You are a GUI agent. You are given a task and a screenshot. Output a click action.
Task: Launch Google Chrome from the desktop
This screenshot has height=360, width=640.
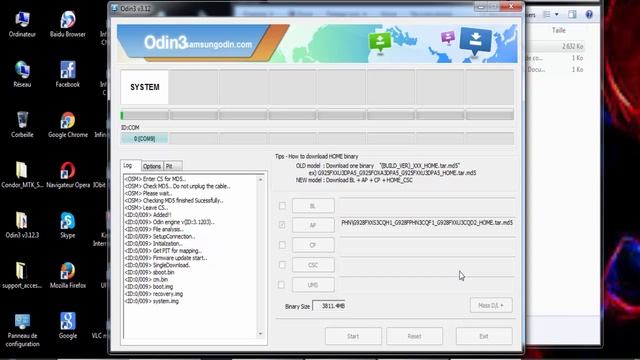[68, 125]
